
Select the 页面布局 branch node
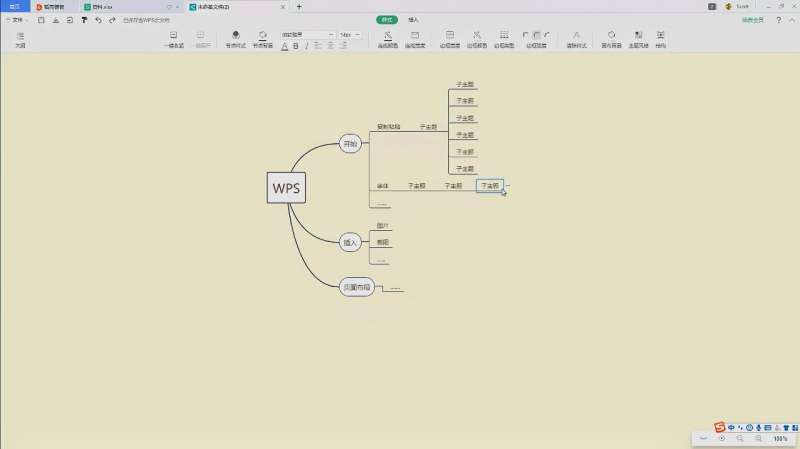point(357,287)
